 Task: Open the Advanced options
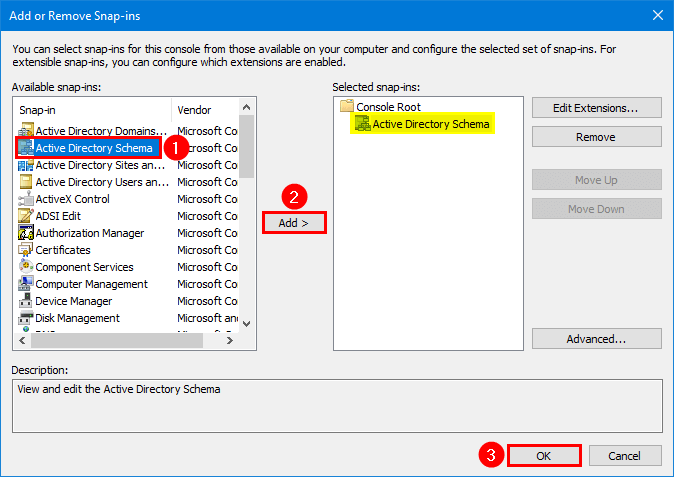click(596, 339)
